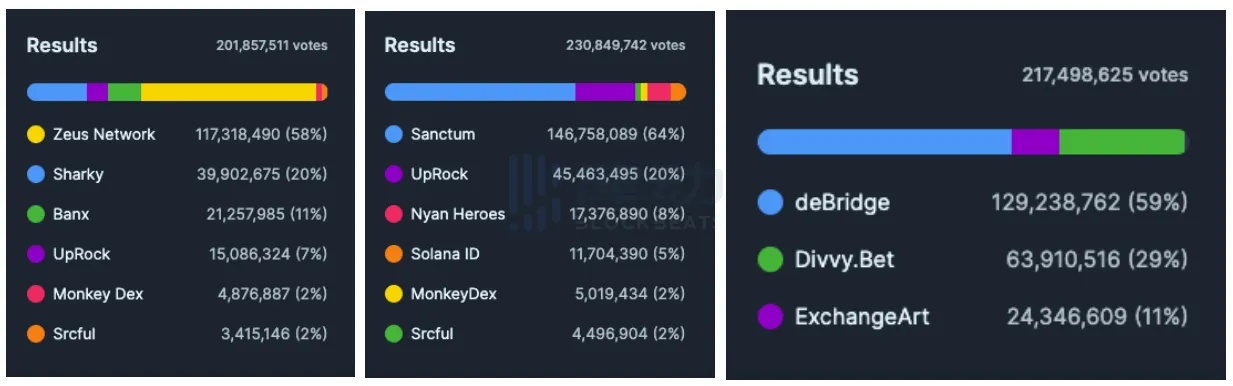Click the pink Monkey Dex legend dot
The image size is (1233, 386).
point(36,294)
